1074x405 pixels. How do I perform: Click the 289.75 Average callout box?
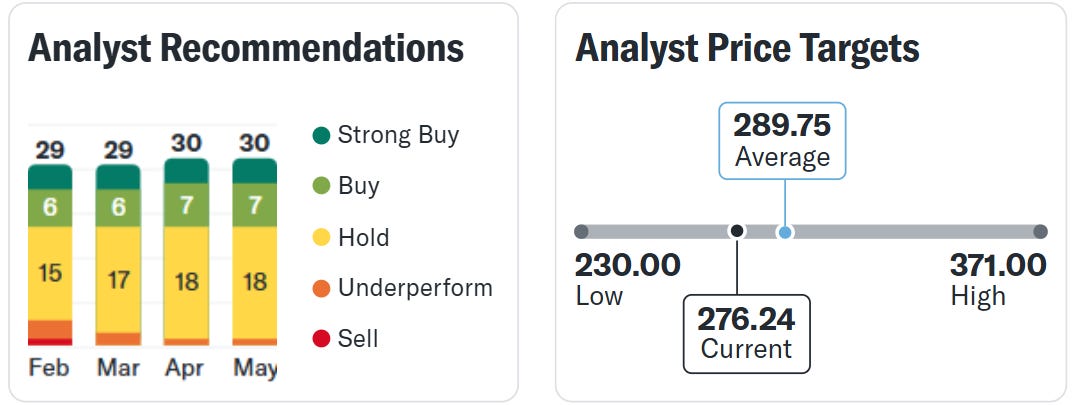point(782,141)
